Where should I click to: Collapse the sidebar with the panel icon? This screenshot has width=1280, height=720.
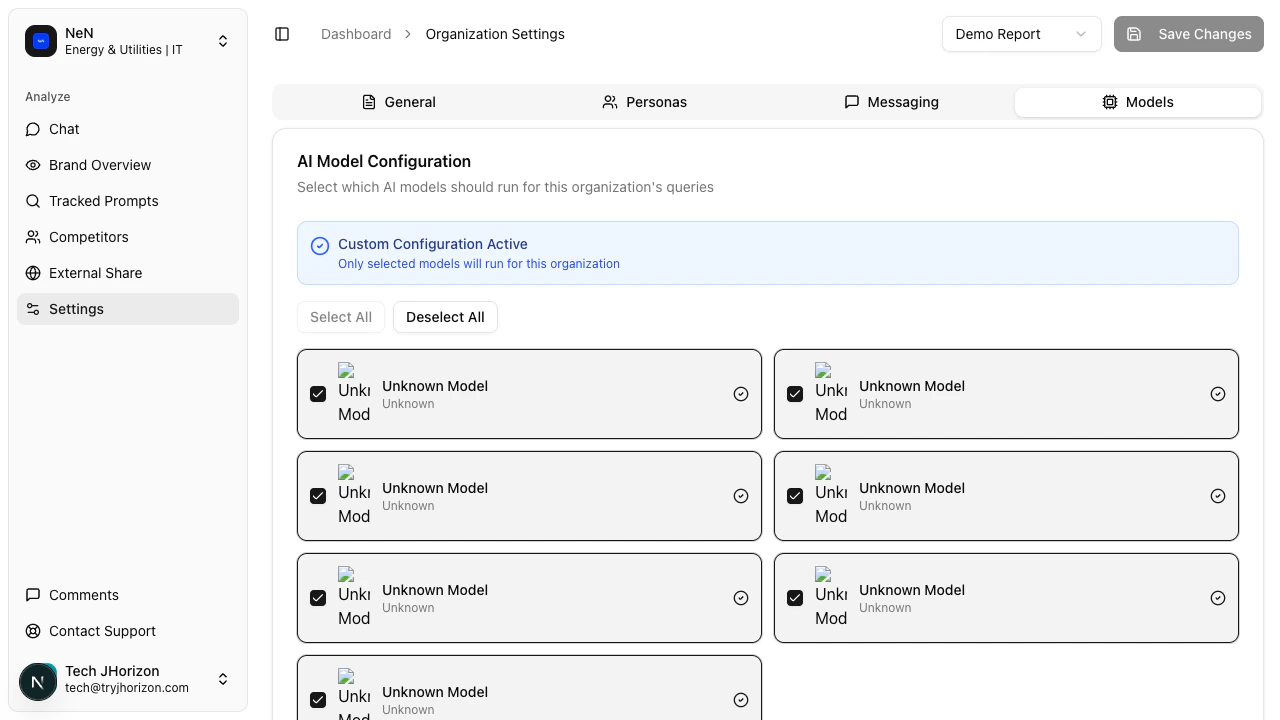click(282, 34)
